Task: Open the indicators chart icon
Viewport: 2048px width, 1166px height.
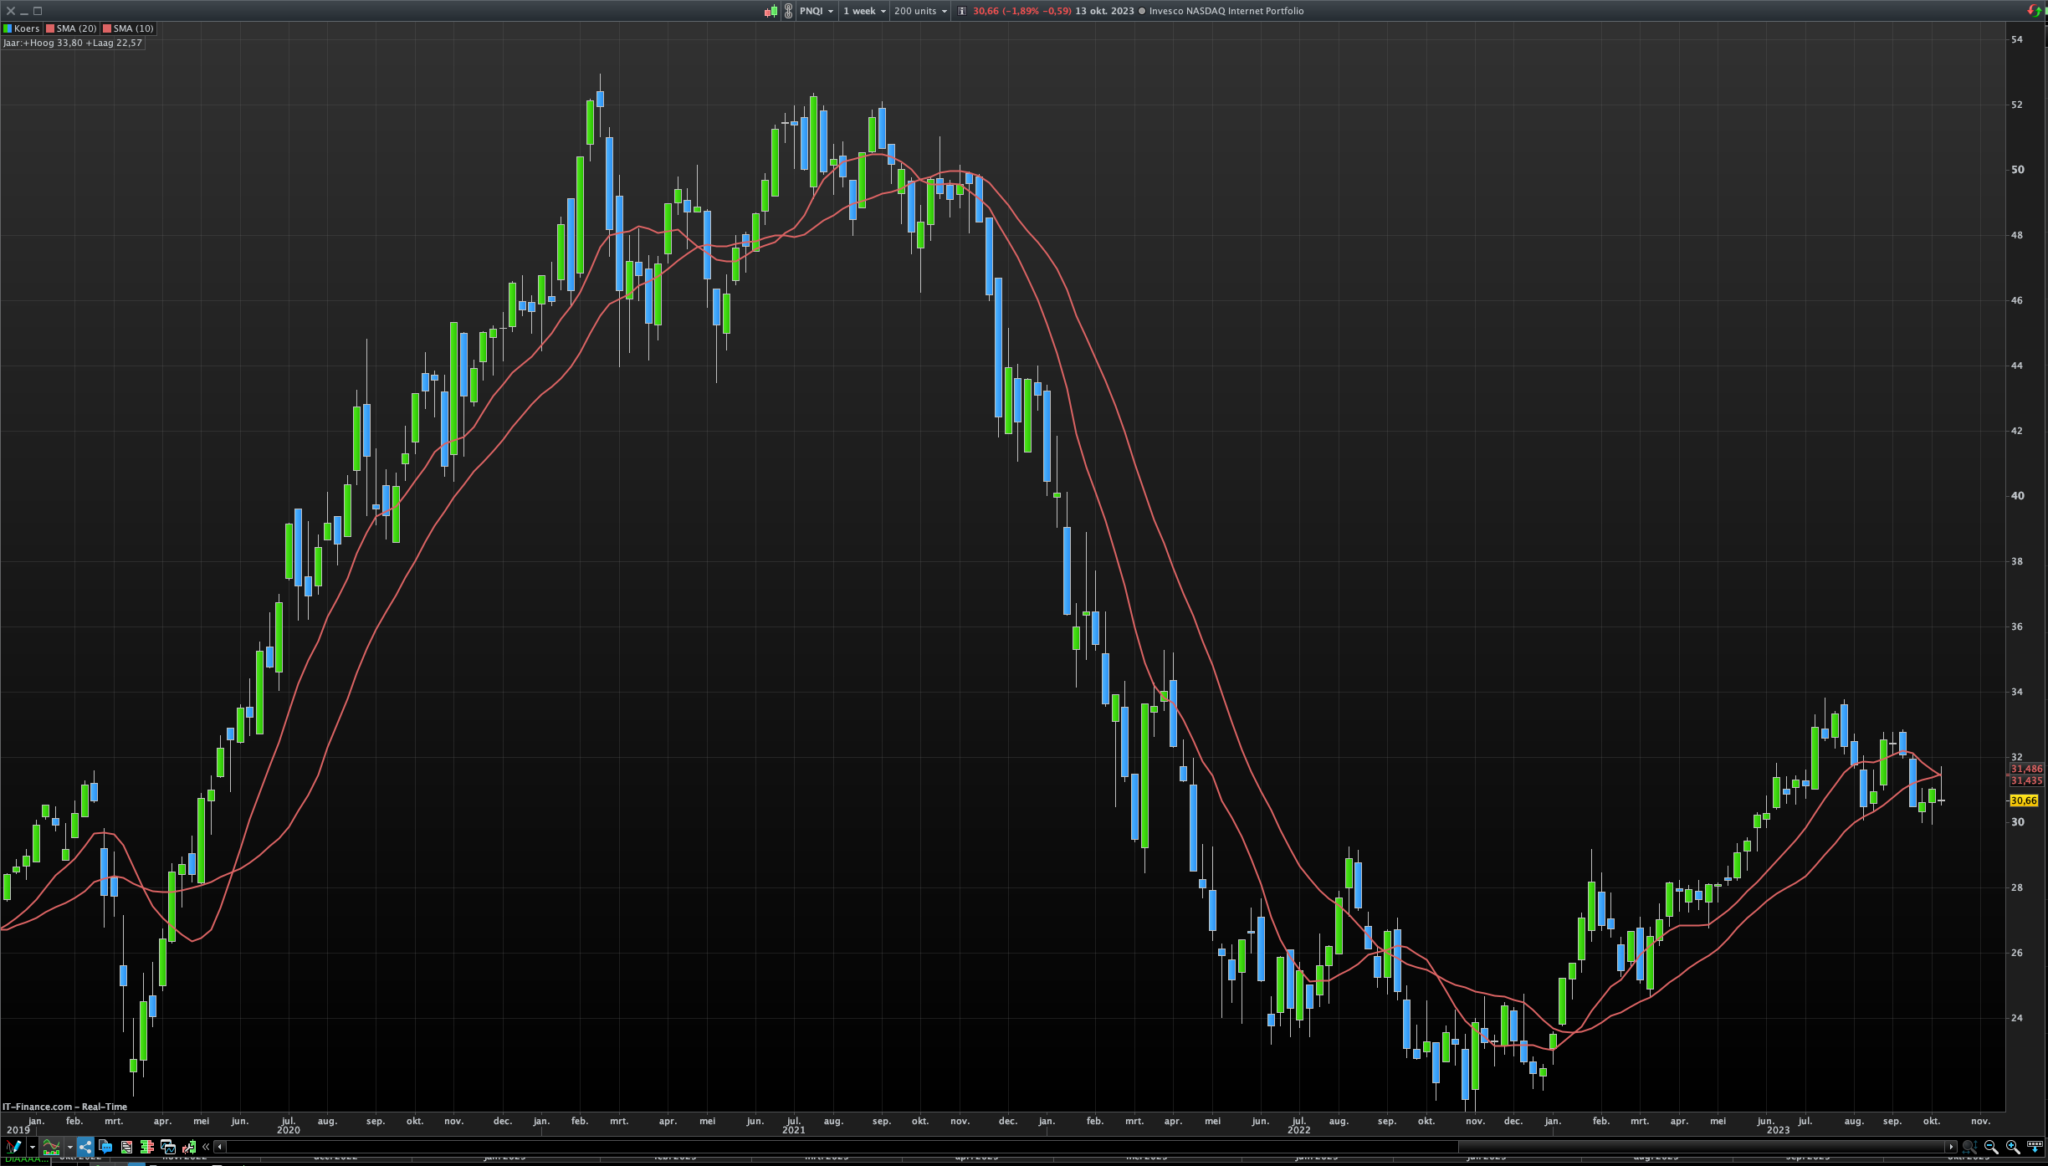Action: coord(51,1147)
